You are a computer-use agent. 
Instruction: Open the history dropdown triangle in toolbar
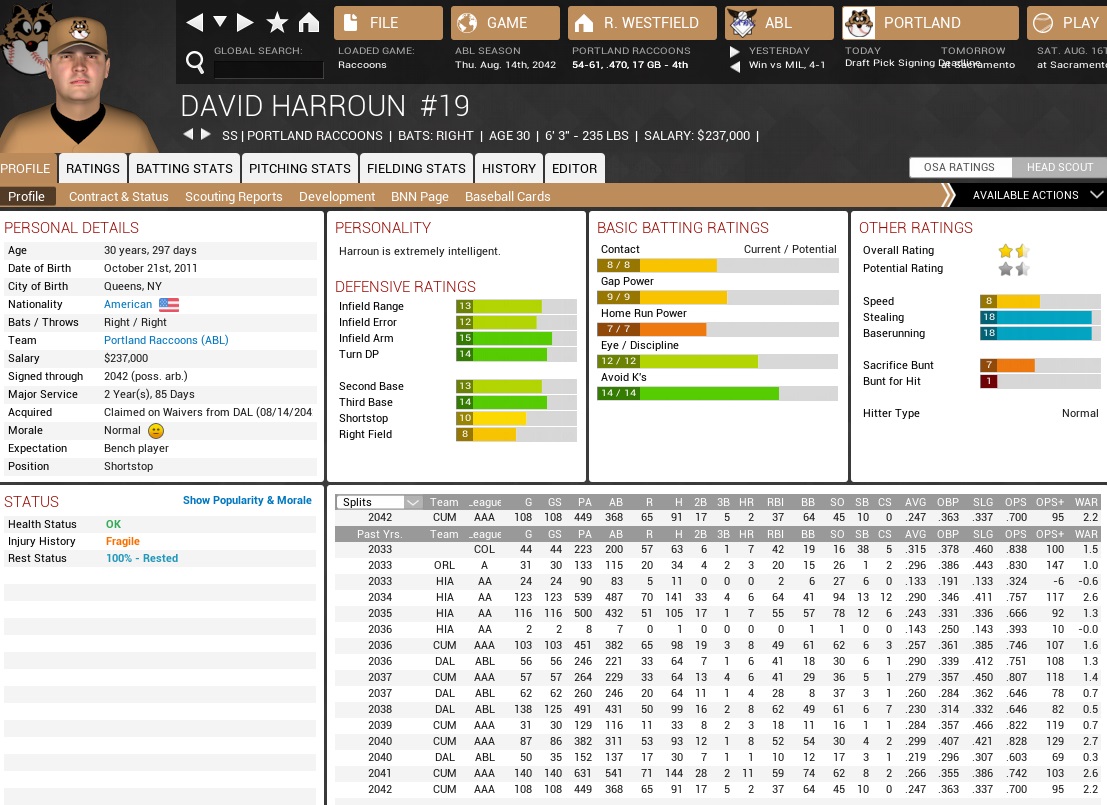(220, 23)
